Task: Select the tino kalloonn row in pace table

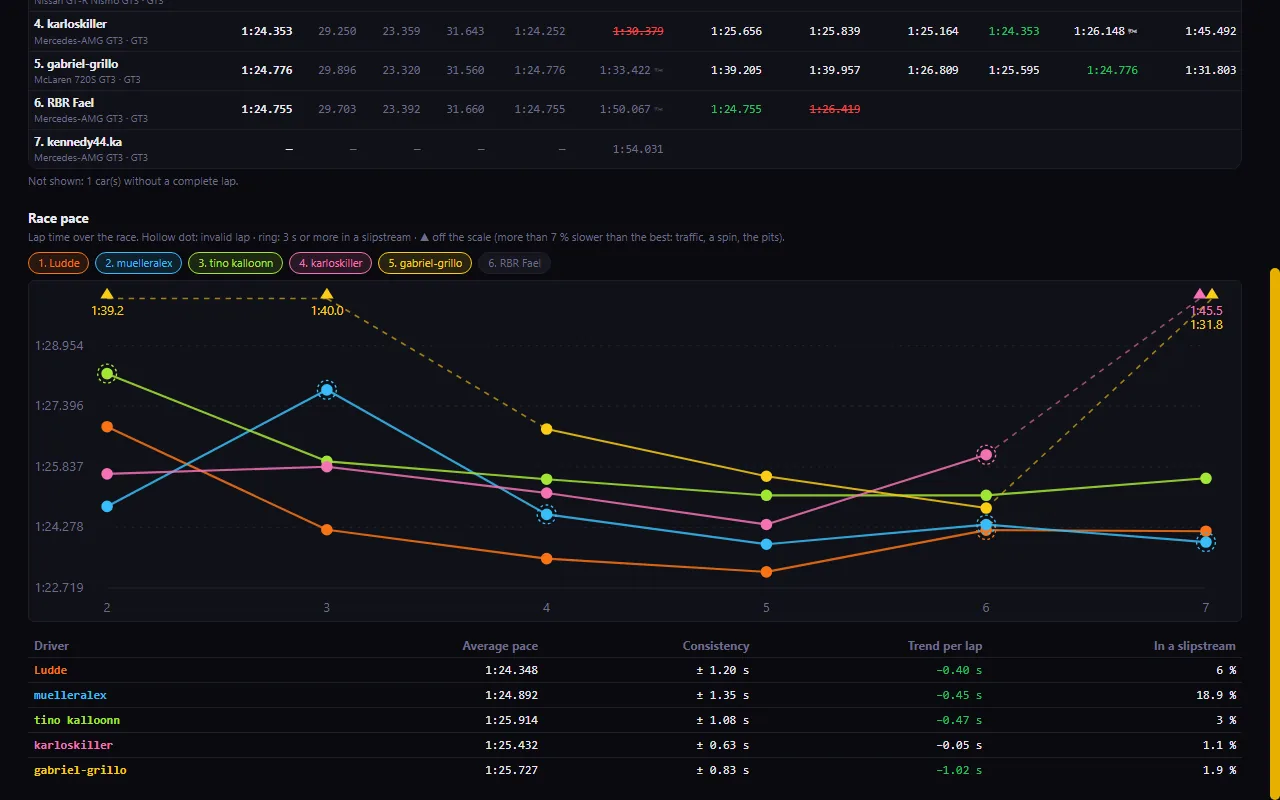Action: tap(635, 720)
